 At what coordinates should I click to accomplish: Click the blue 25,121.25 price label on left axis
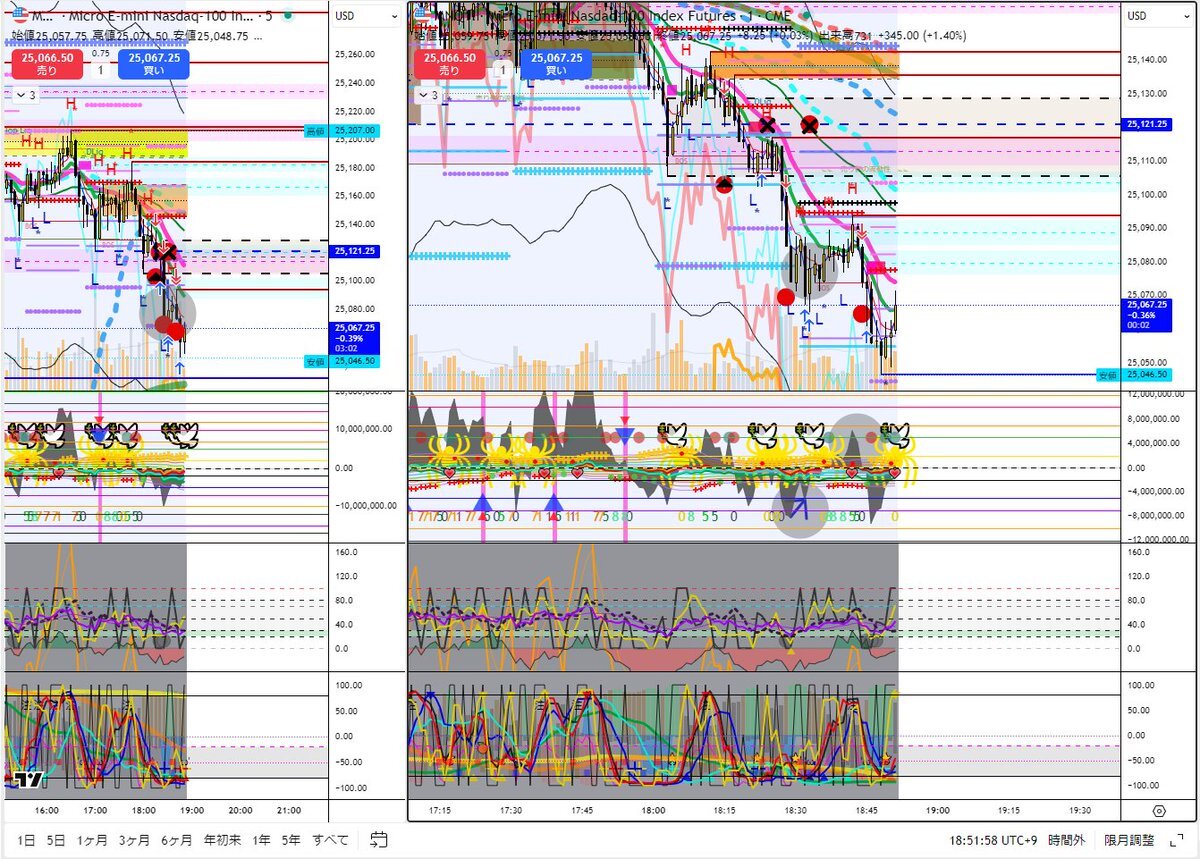[x=354, y=252]
